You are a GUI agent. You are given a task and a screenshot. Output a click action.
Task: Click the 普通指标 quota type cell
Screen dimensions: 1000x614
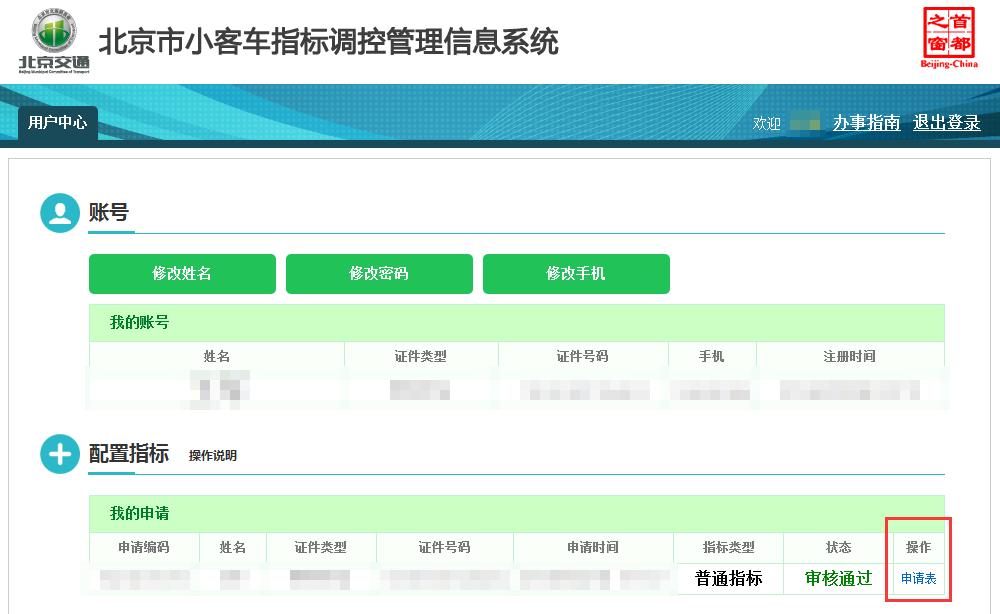[x=728, y=579]
